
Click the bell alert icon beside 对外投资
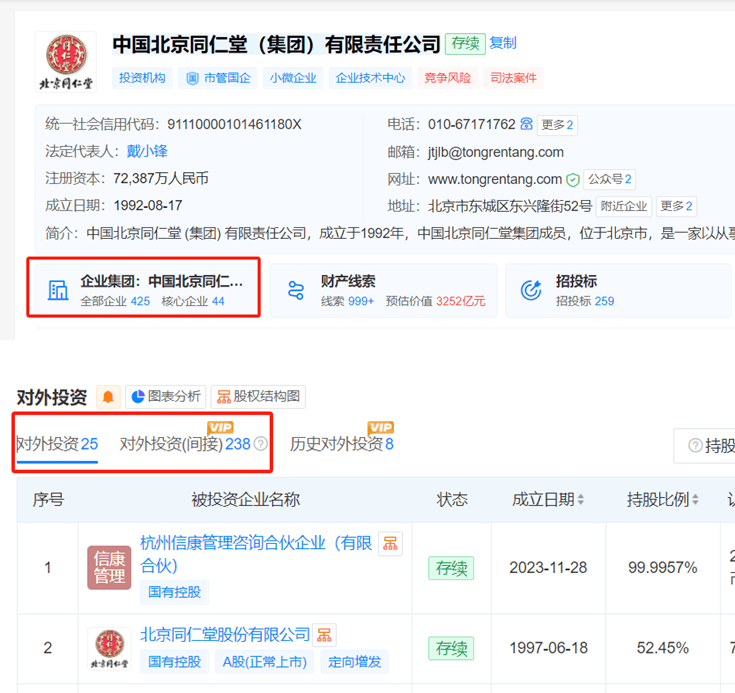108,397
